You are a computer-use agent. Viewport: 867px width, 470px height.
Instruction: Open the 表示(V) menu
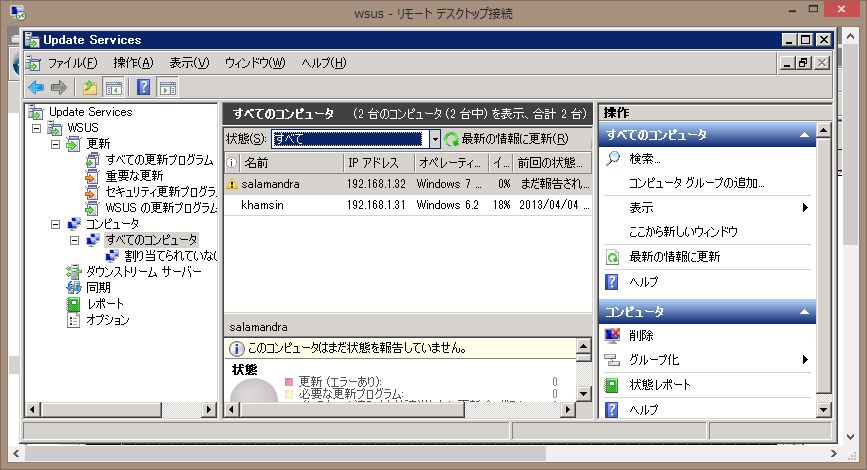(x=189, y=63)
